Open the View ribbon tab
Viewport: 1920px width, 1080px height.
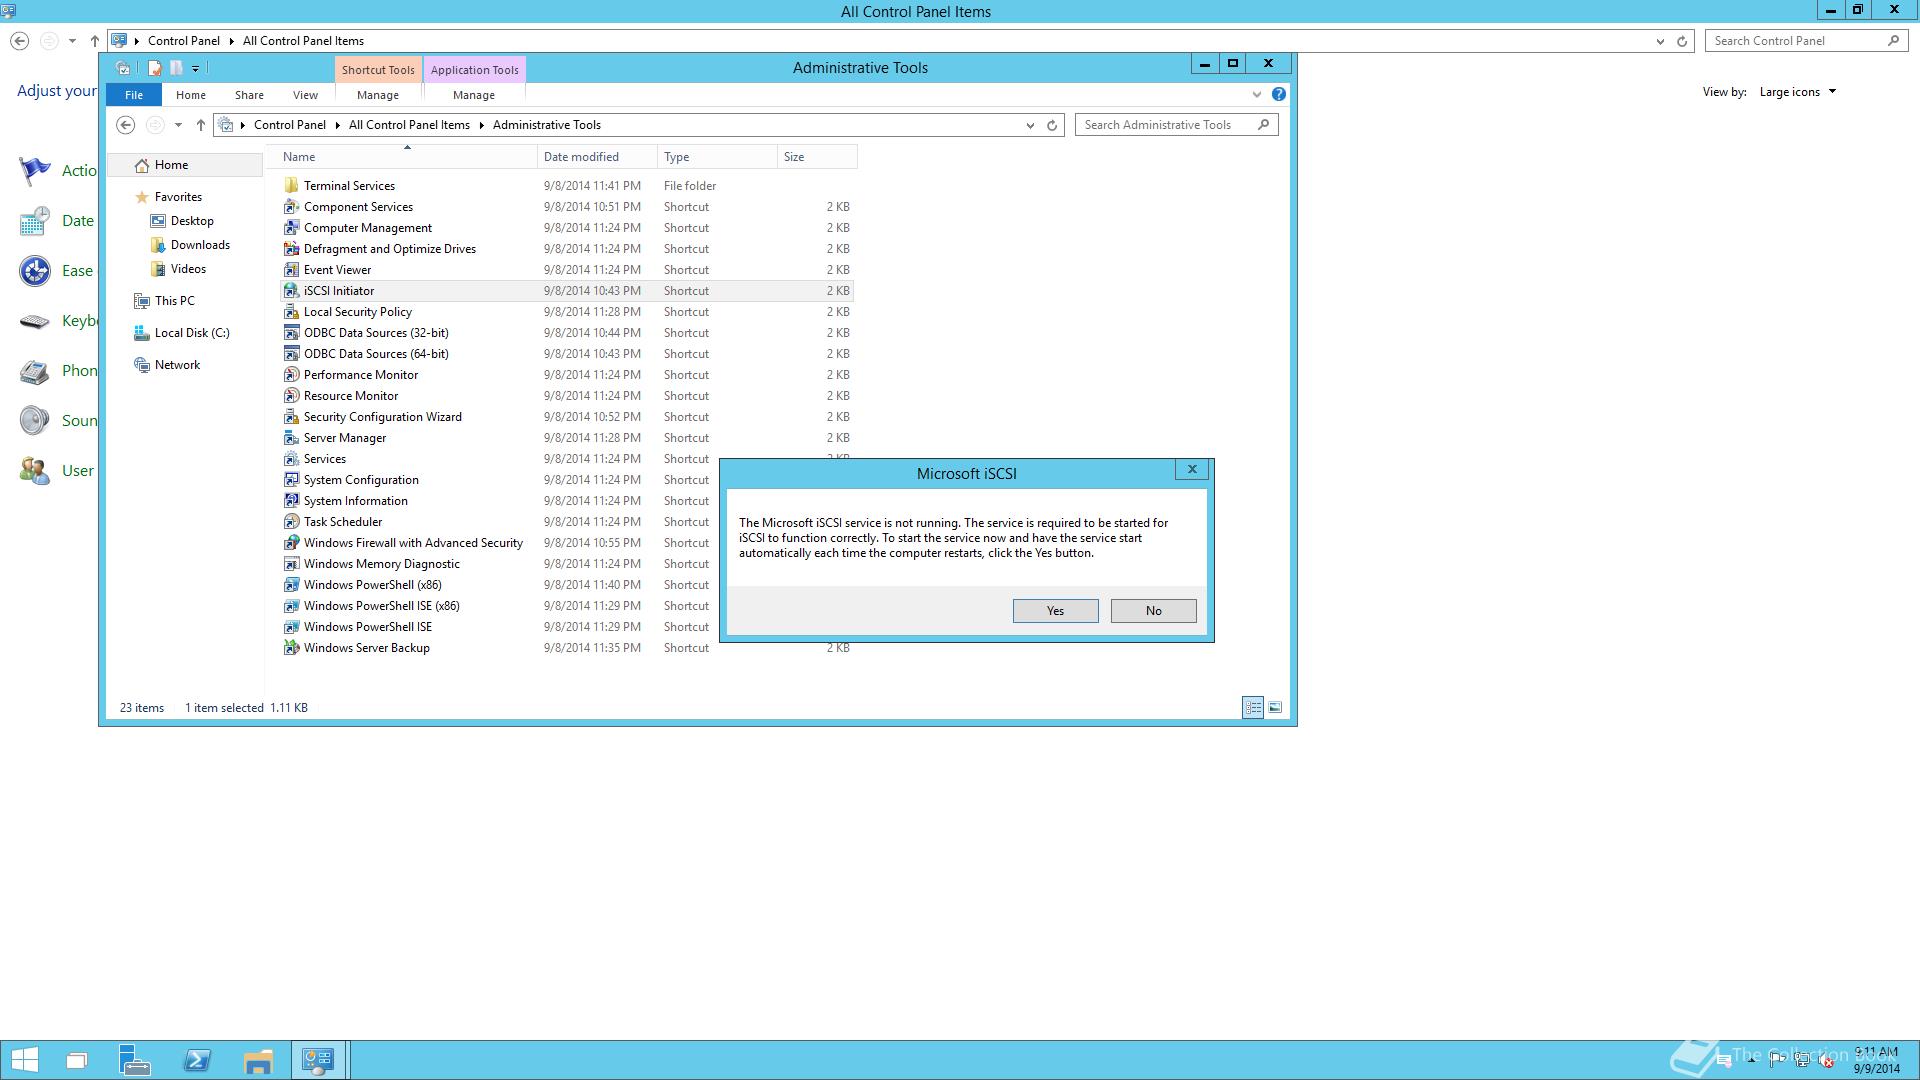(x=305, y=95)
